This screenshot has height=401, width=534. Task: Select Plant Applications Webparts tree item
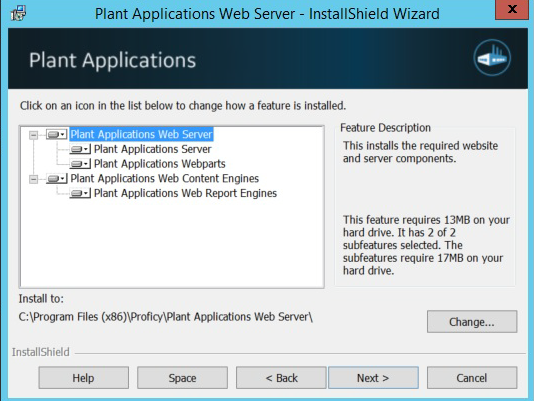pos(159,164)
